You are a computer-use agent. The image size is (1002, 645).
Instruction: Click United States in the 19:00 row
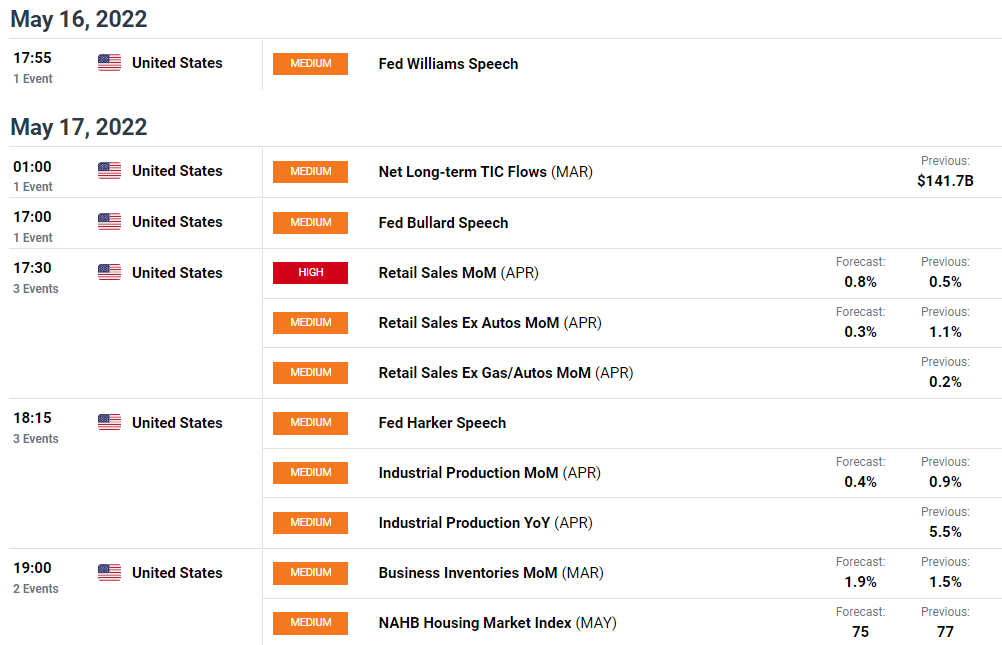coord(177,573)
